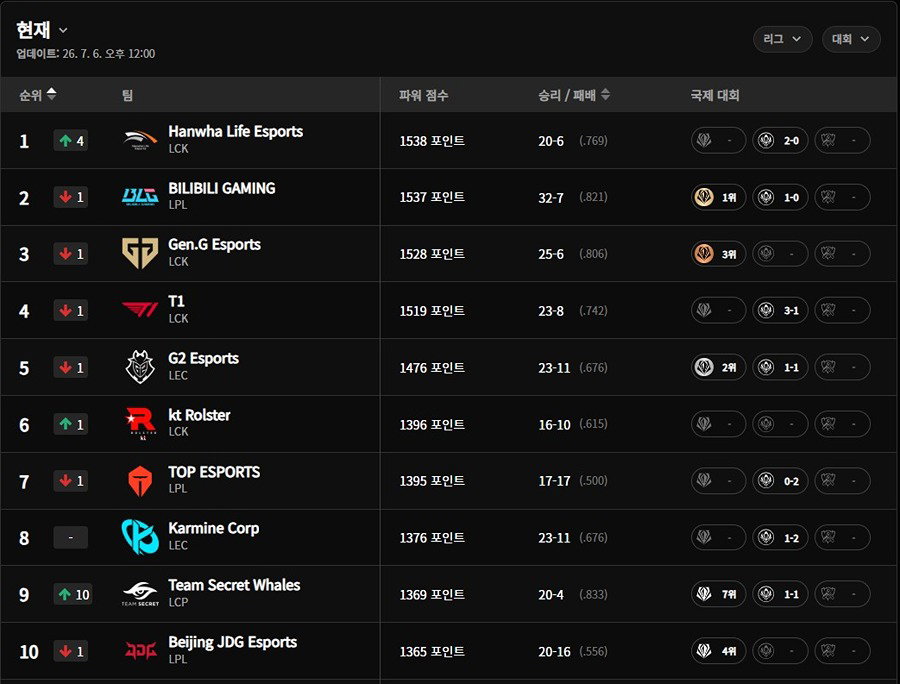The width and height of the screenshot is (900, 684).
Task: Sort the table by 순위 rank arrows
Action: click(52, 94)
